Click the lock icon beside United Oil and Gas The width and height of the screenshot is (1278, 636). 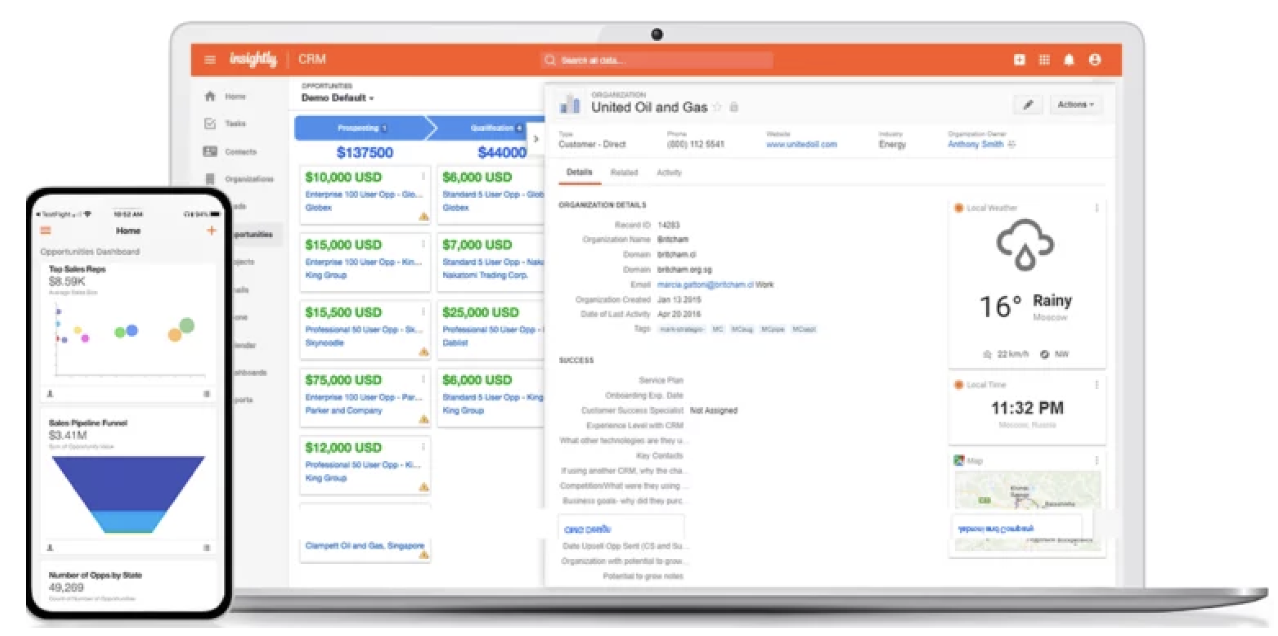[x=733, y=107]
